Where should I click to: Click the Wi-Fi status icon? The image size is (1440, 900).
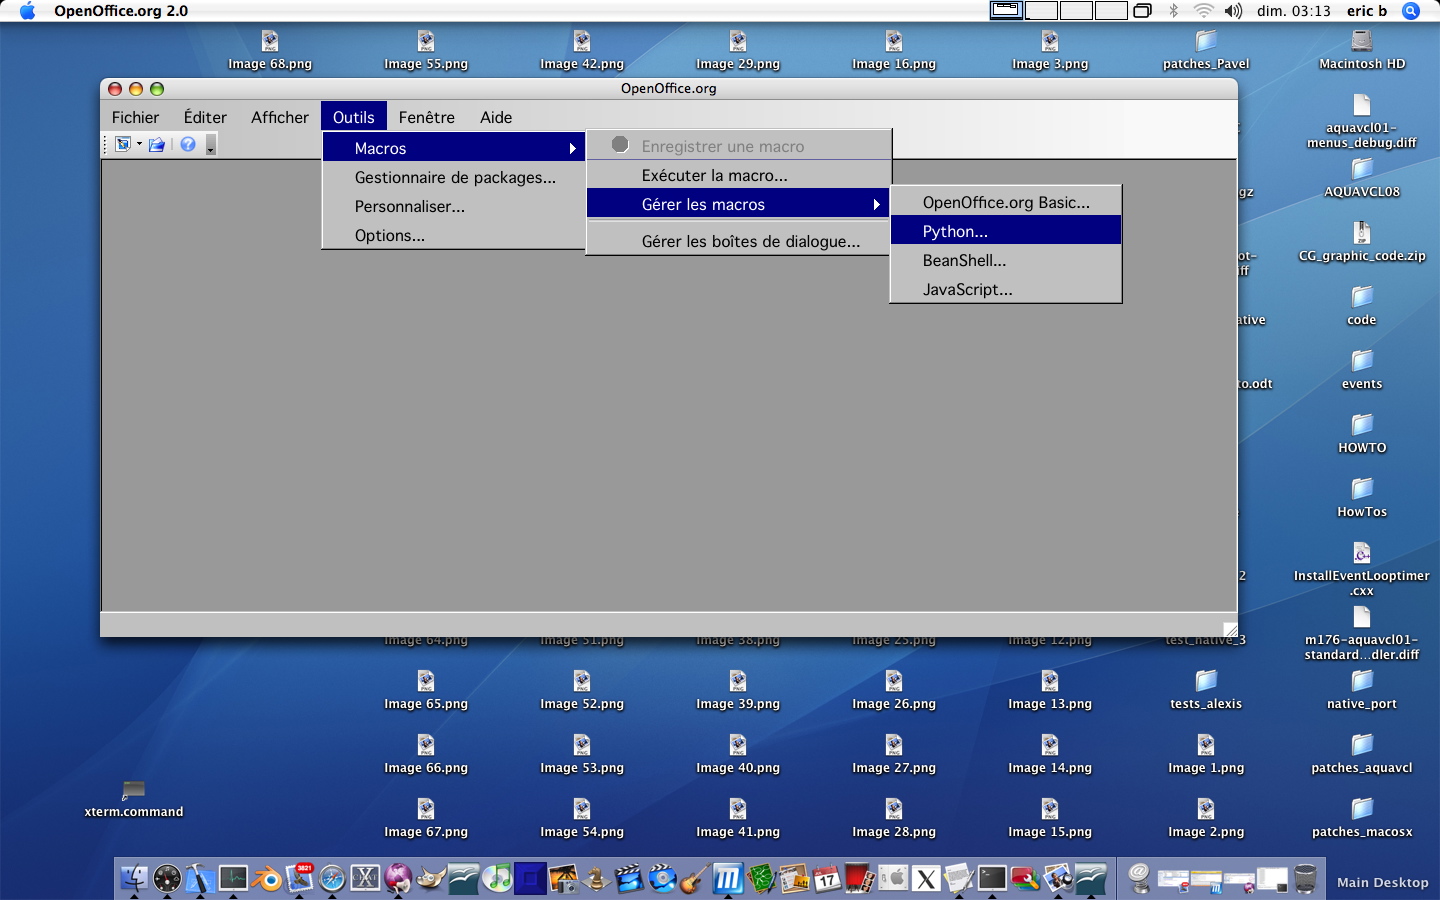pos(1204,11)
